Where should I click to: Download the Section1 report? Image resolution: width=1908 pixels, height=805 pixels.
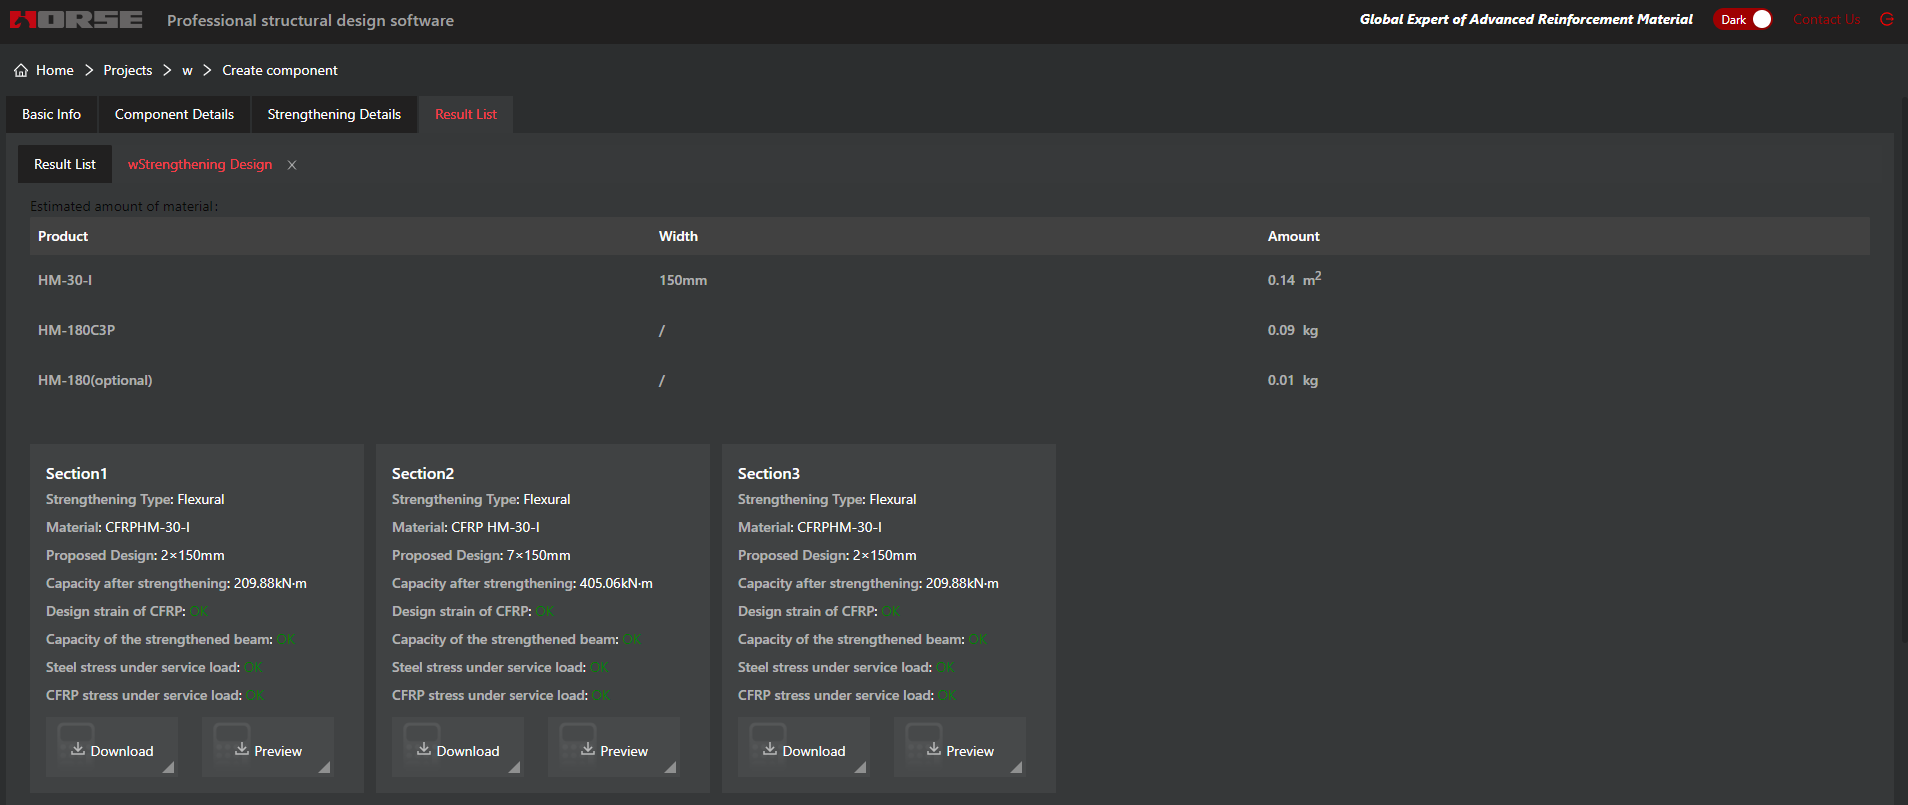[112, 750]
